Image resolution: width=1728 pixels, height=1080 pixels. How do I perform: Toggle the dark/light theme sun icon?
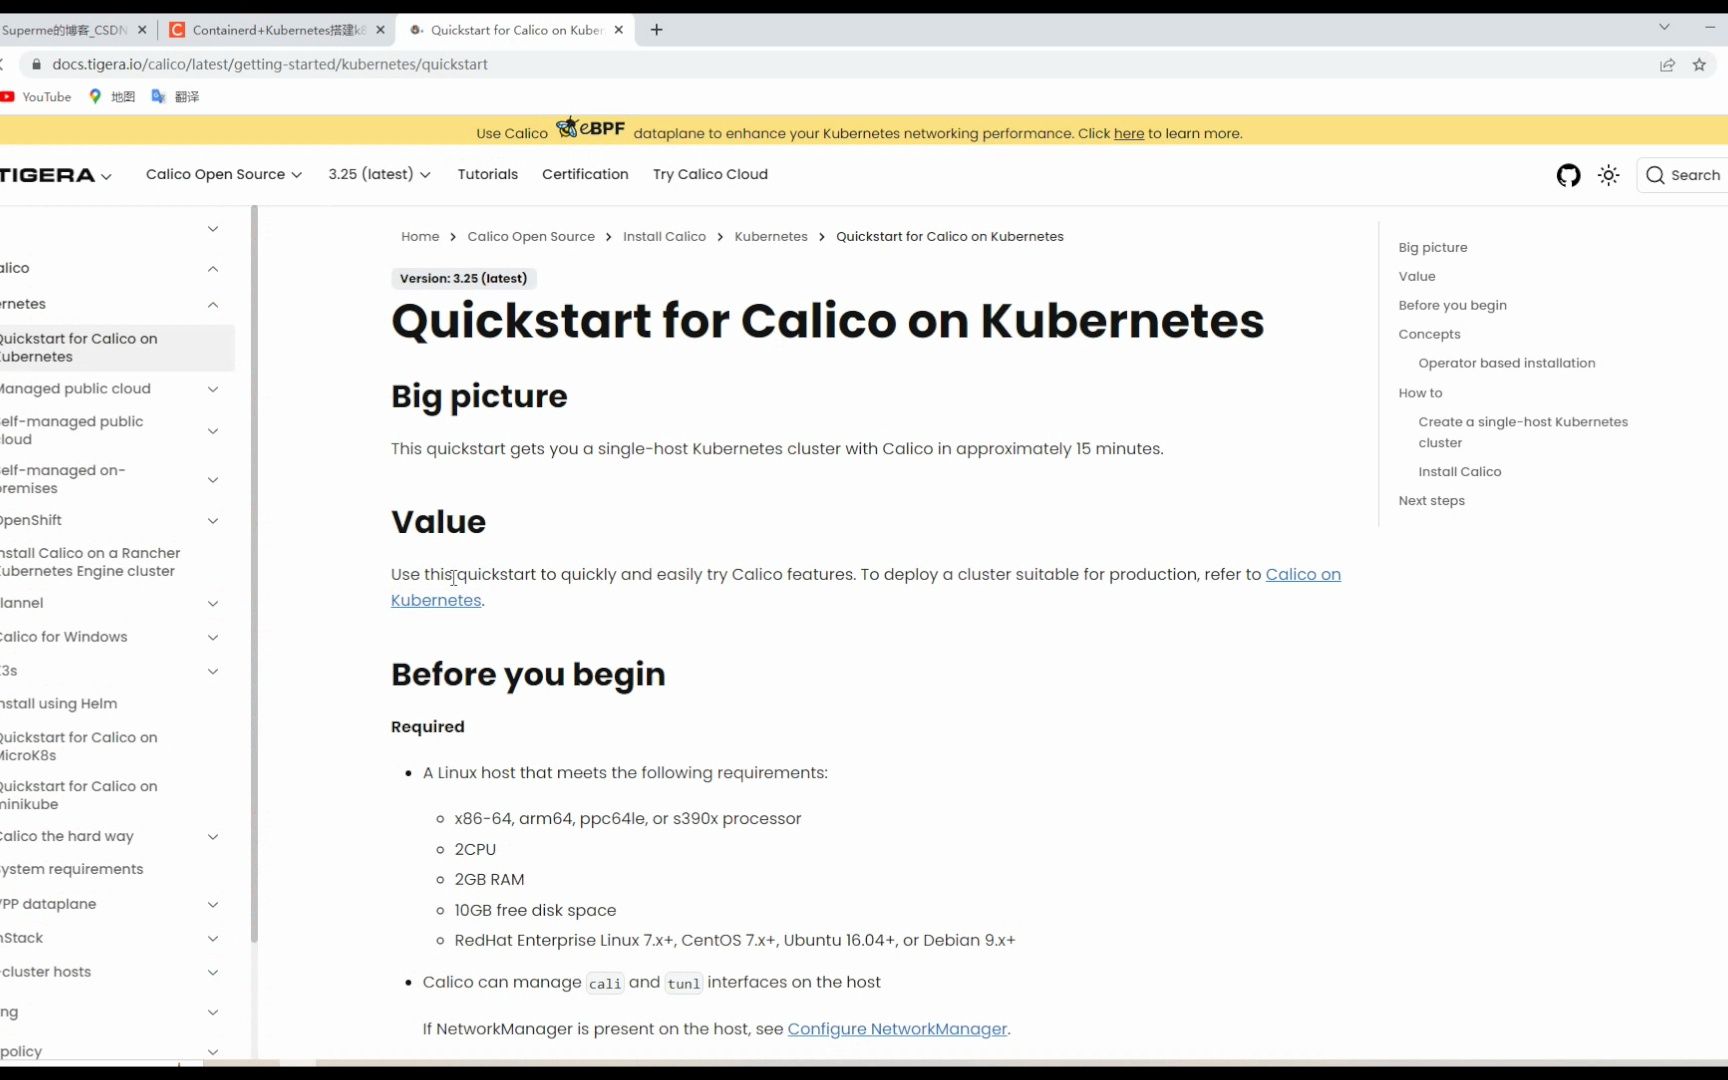click(1608, 175)
